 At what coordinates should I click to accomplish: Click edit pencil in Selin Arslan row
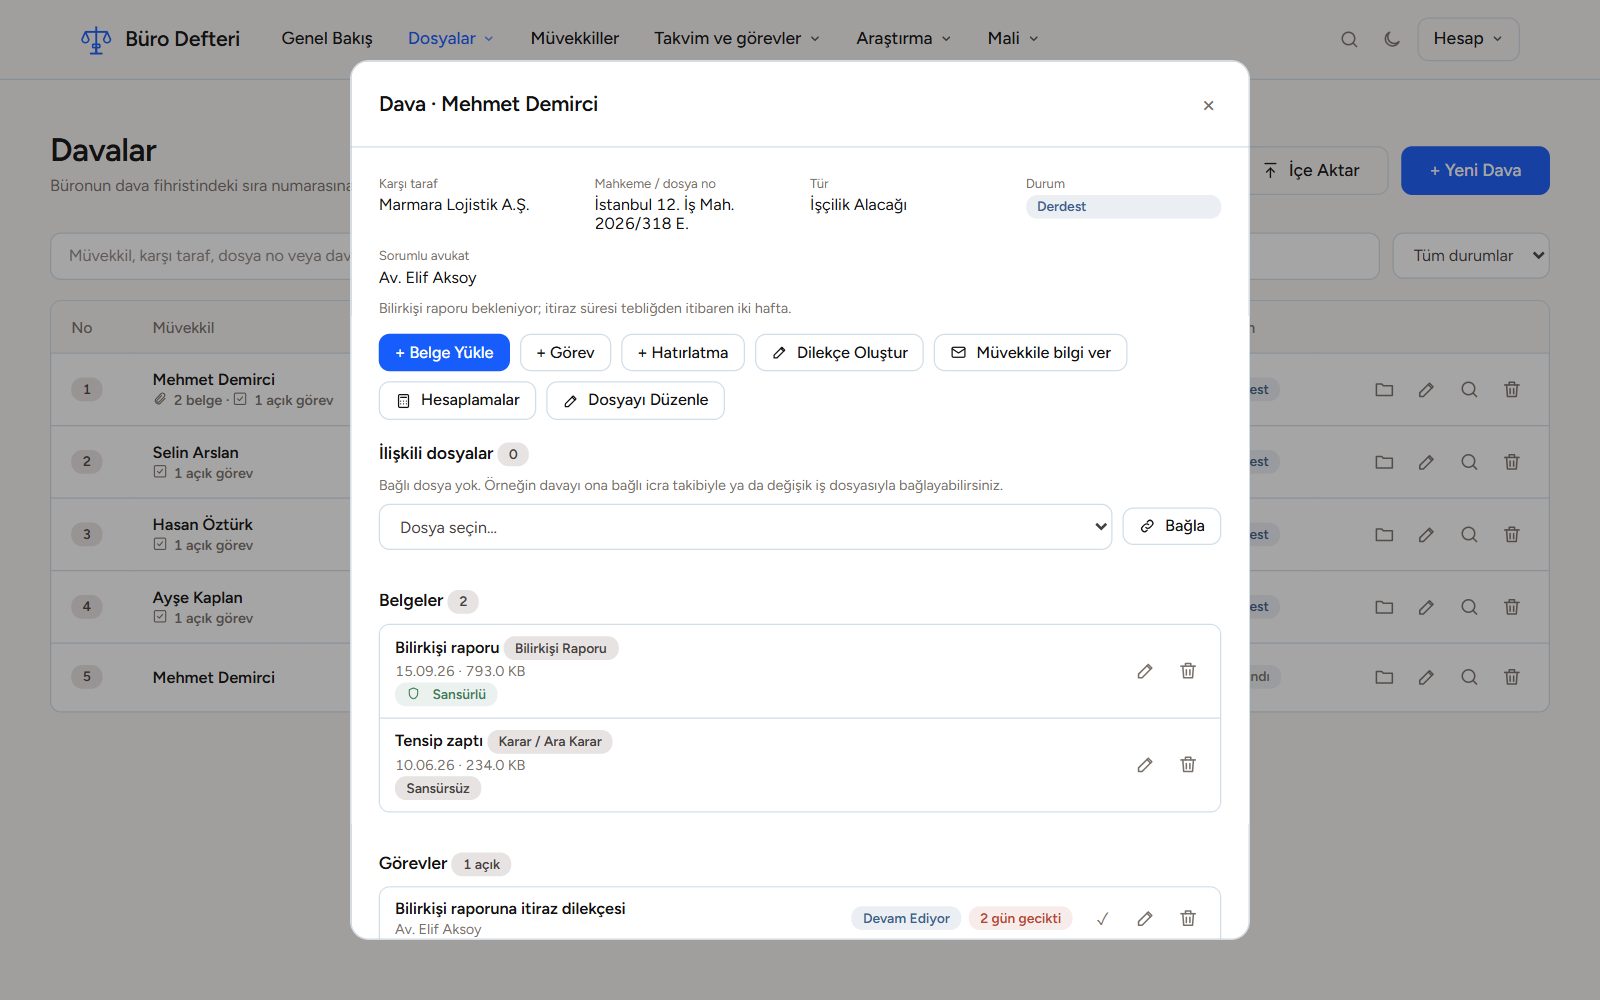[1426, 462]
